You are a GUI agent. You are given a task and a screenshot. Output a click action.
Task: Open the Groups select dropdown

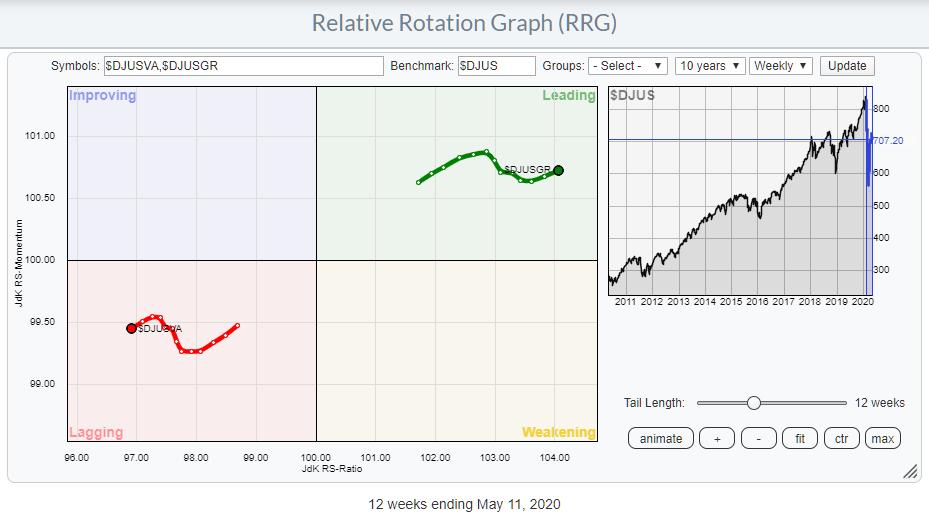628,66
